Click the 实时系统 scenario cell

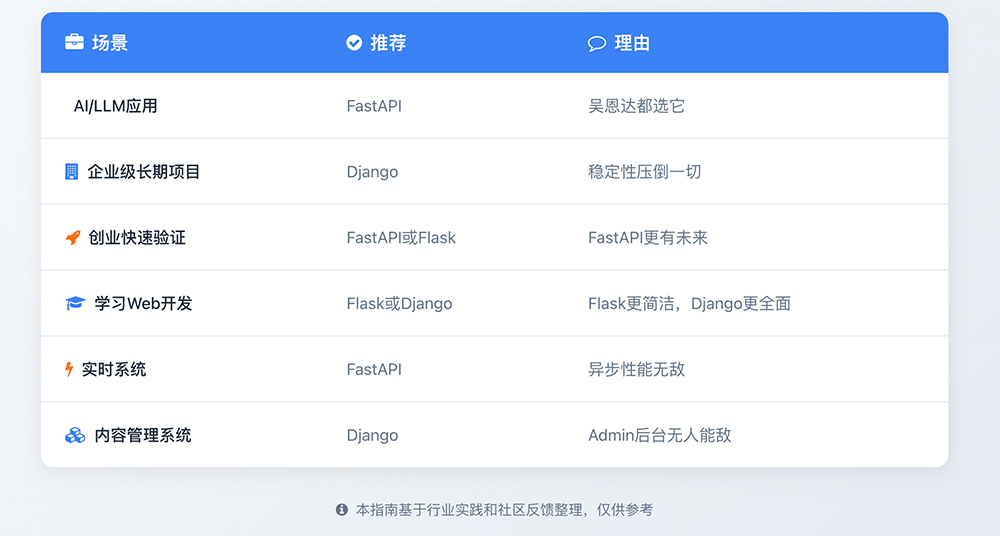[114, 369]
